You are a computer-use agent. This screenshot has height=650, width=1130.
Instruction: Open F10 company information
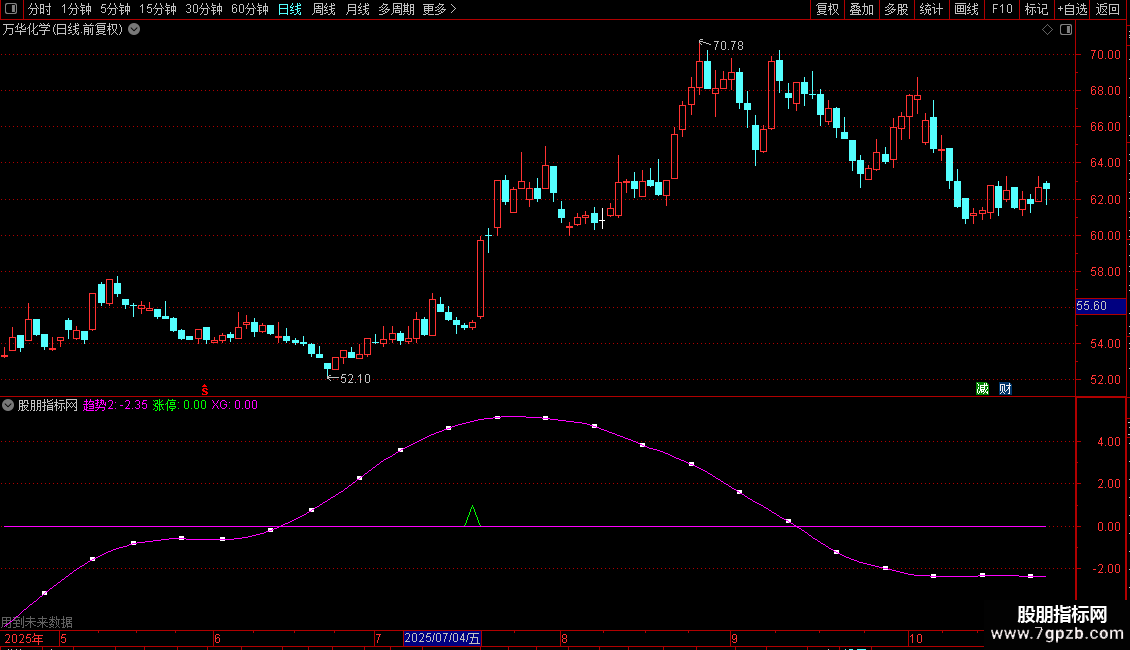[x=1002, y=9]
